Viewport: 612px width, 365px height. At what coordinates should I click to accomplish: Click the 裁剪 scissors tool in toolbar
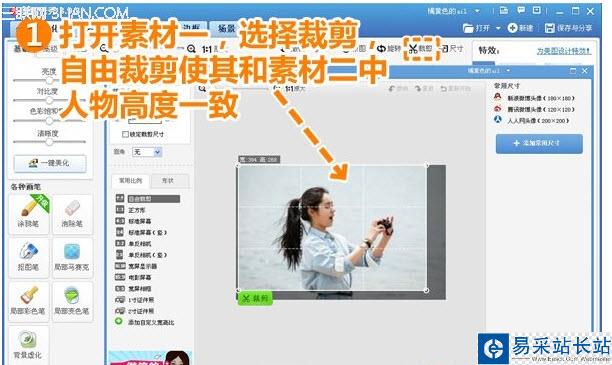click(x=421, y=49)
